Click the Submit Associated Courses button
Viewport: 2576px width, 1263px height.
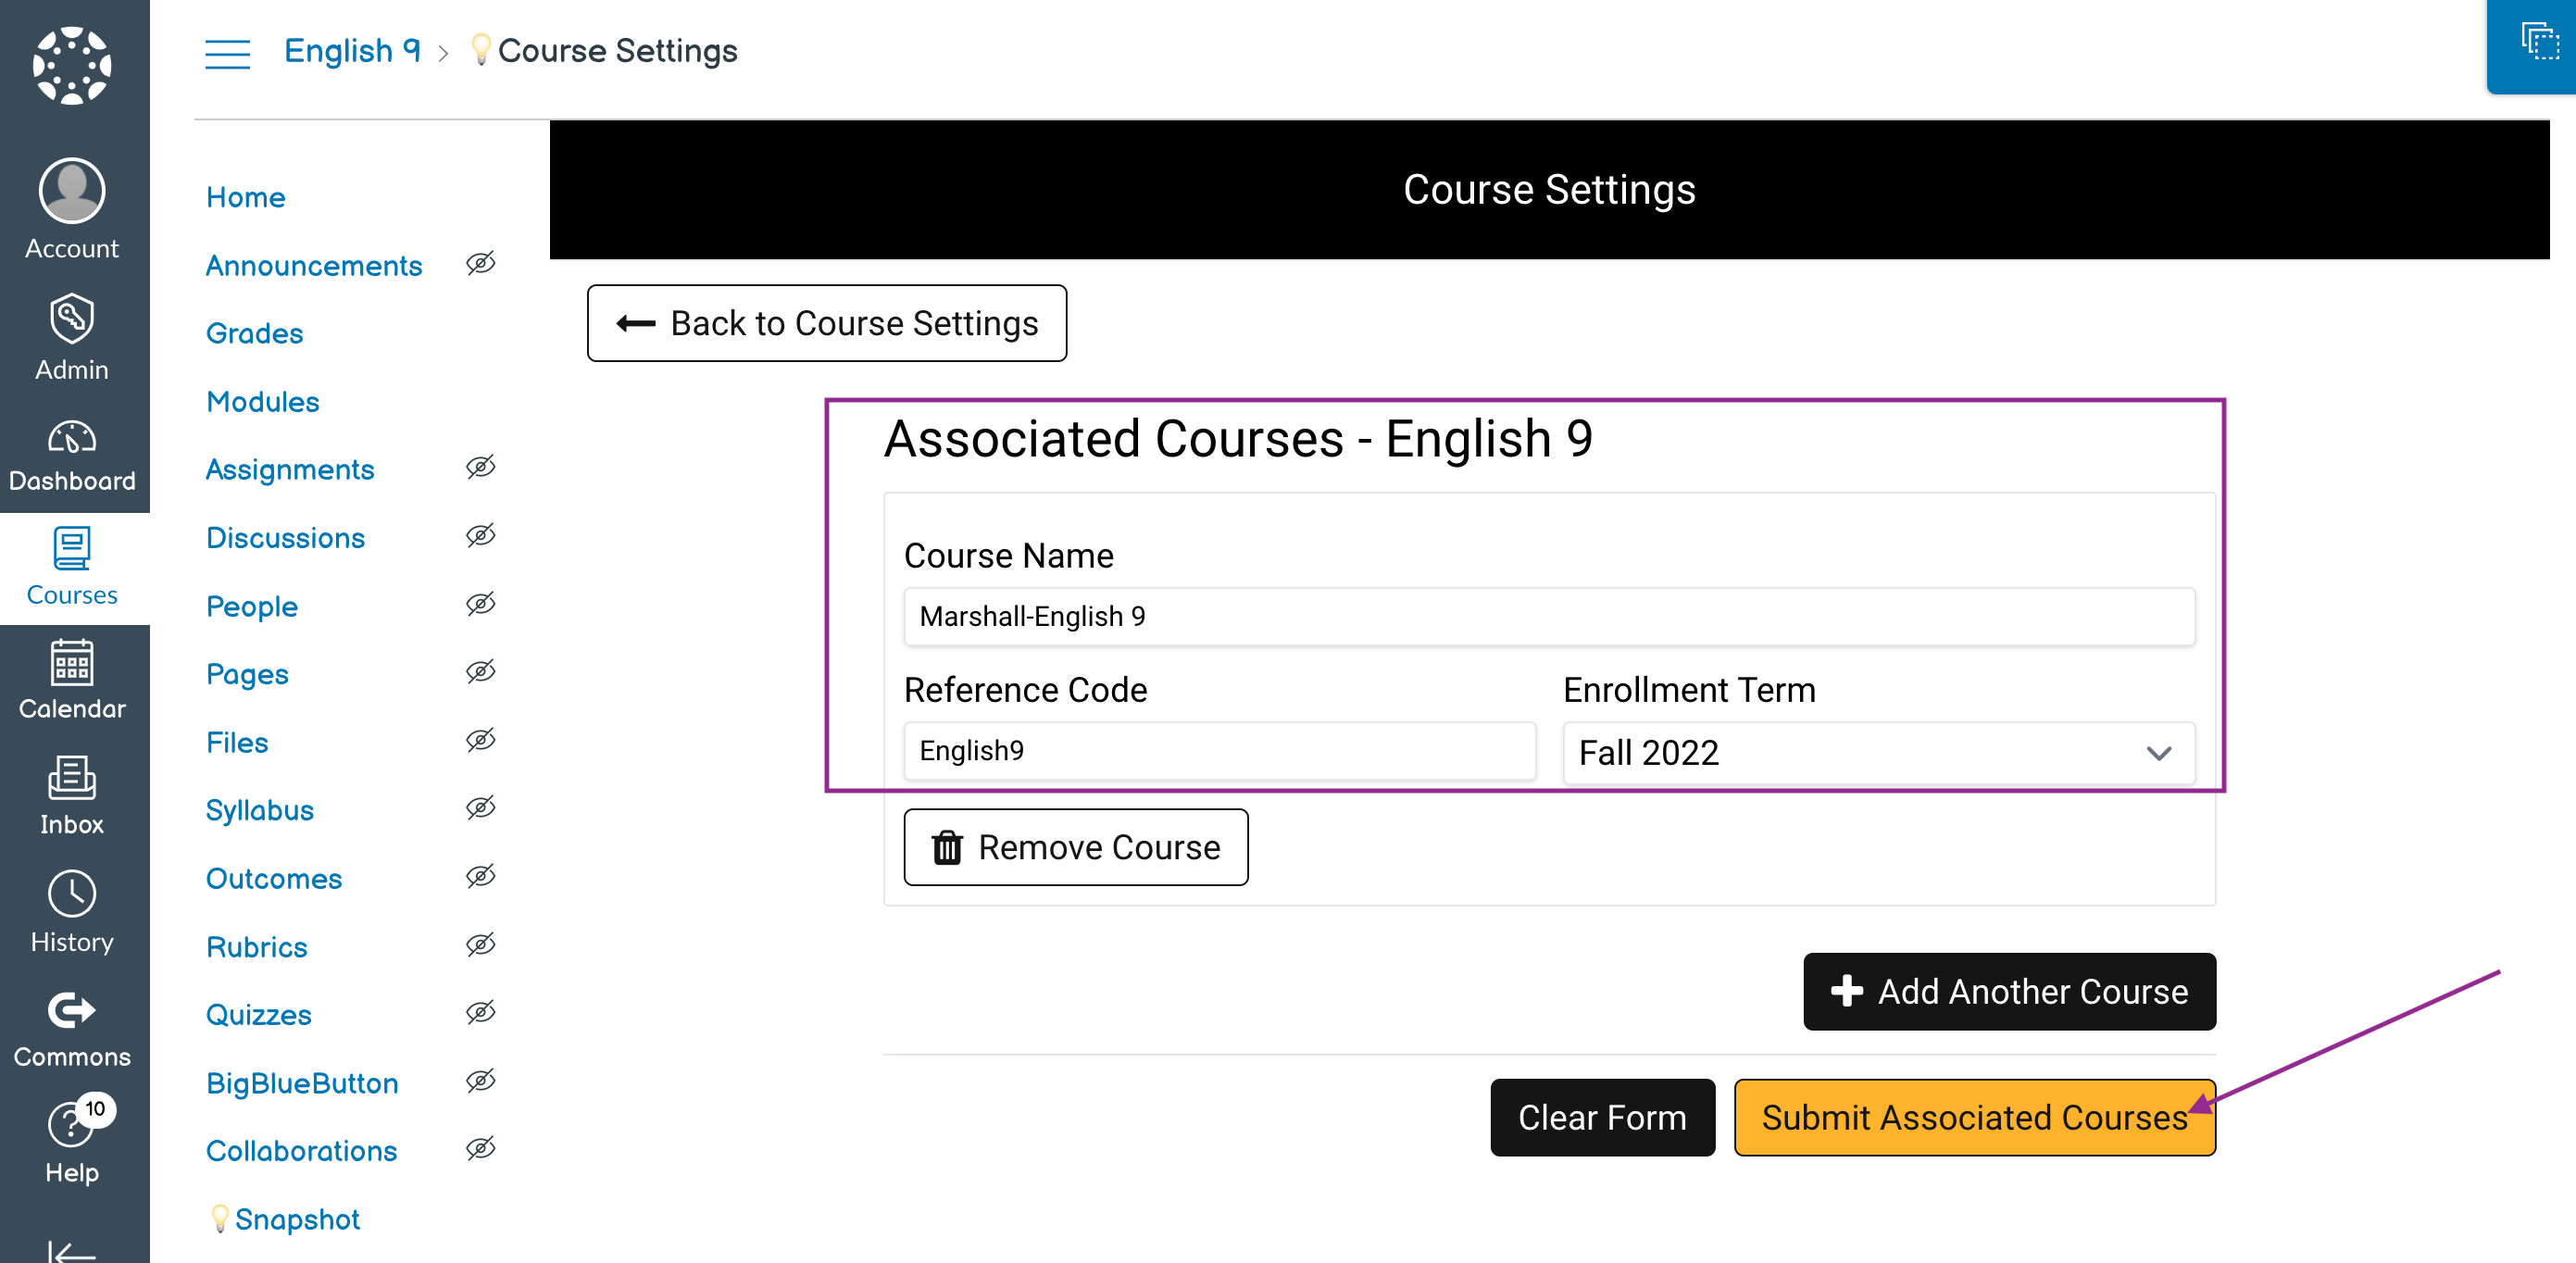click(1974, 1118)
